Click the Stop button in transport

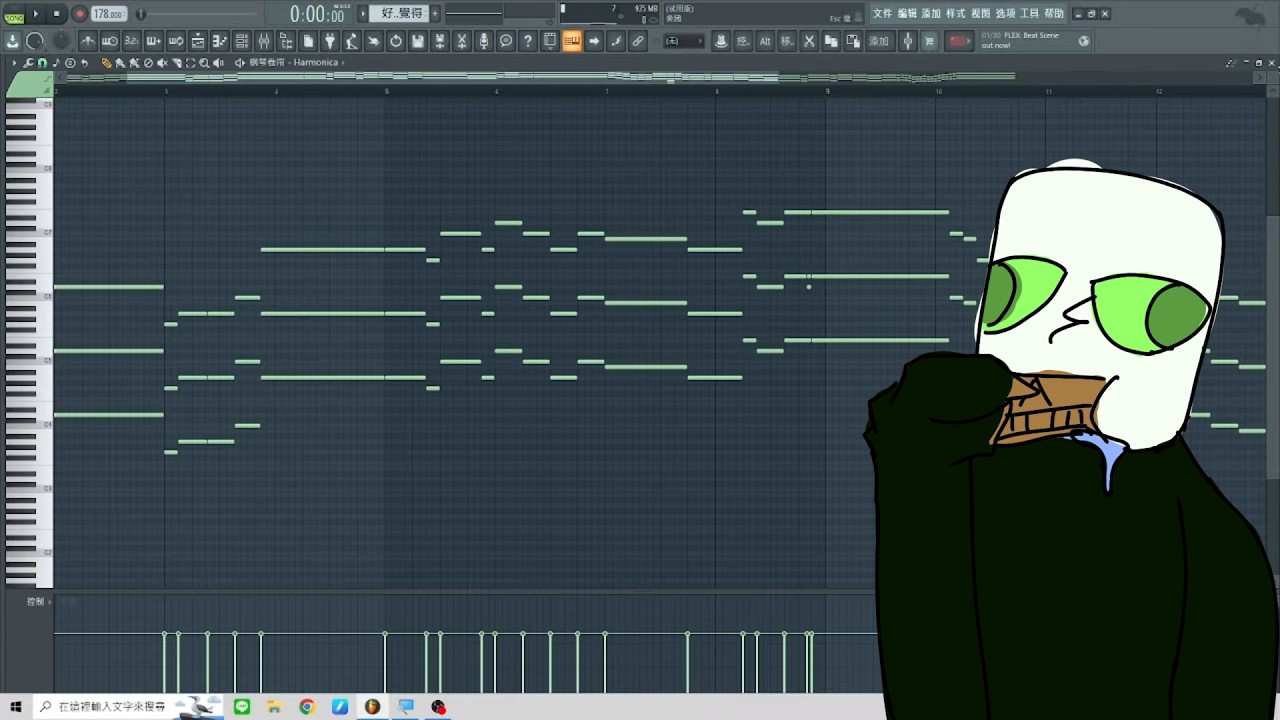pyautogui.click(x=57, y=14)
